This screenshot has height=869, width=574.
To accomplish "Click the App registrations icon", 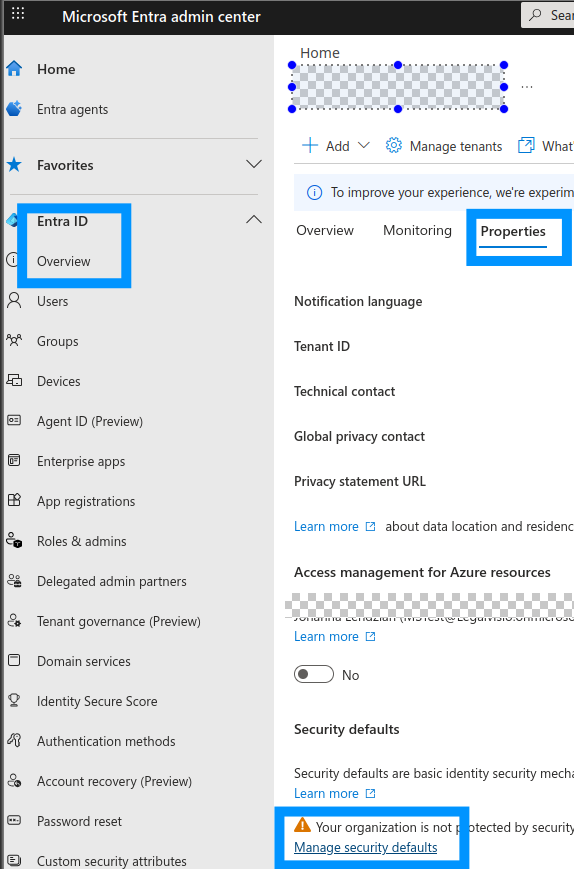I will (14, 500).
